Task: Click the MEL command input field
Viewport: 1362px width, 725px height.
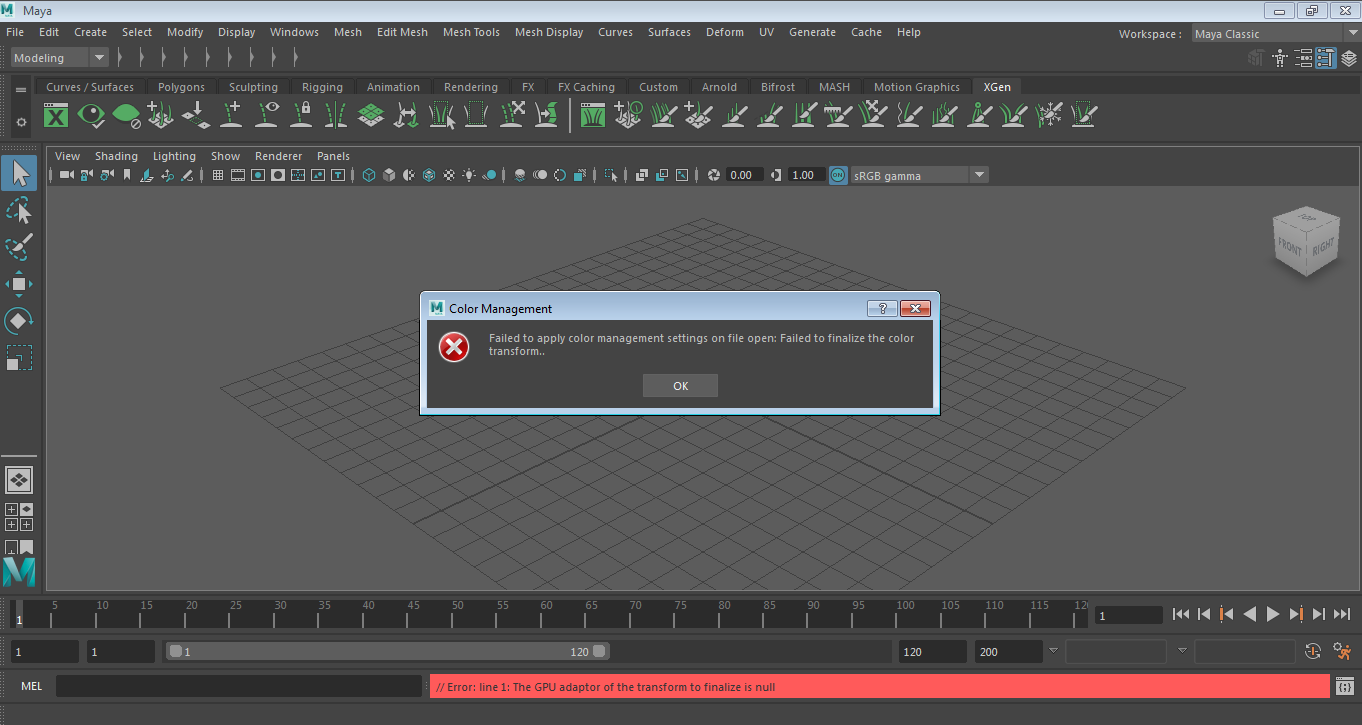Action: click(x=239, y=687)
